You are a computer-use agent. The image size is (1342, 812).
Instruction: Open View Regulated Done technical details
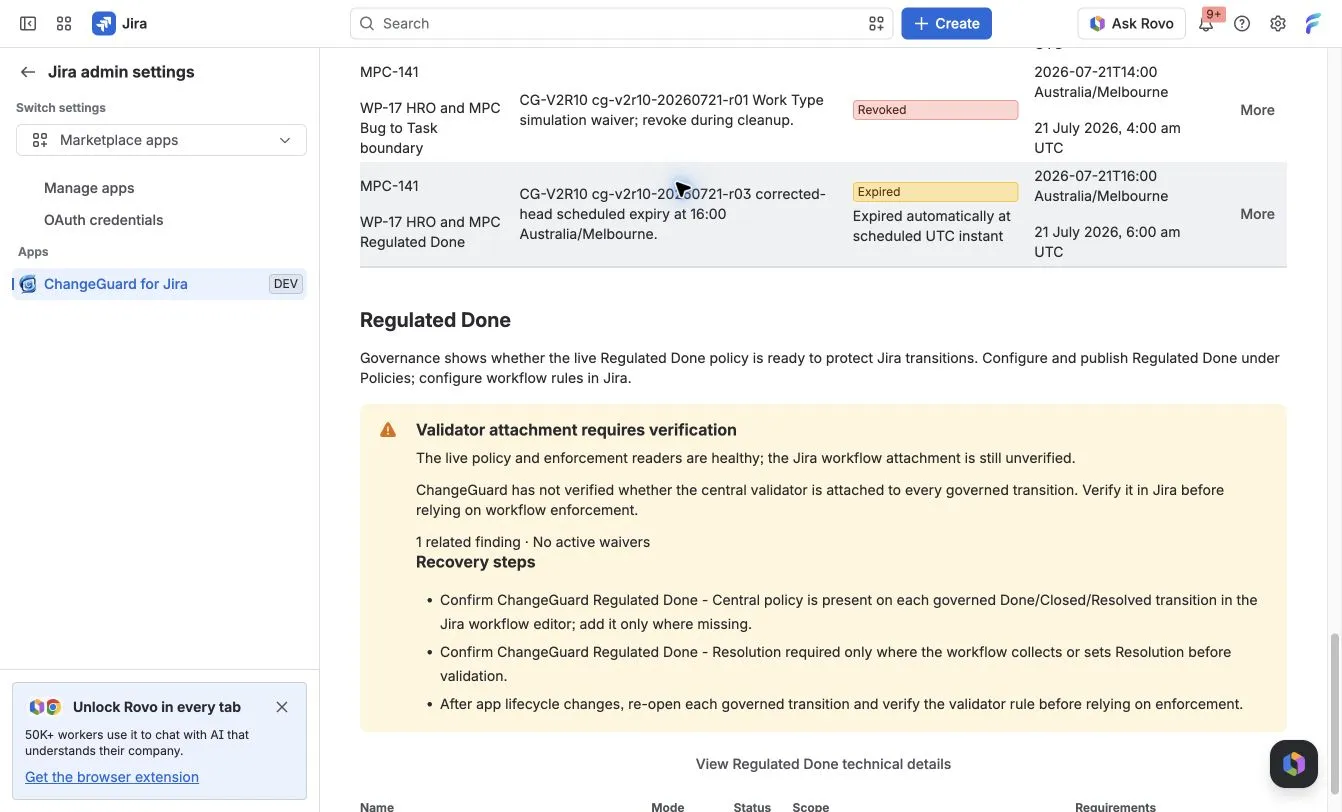[x=823, y=764]
